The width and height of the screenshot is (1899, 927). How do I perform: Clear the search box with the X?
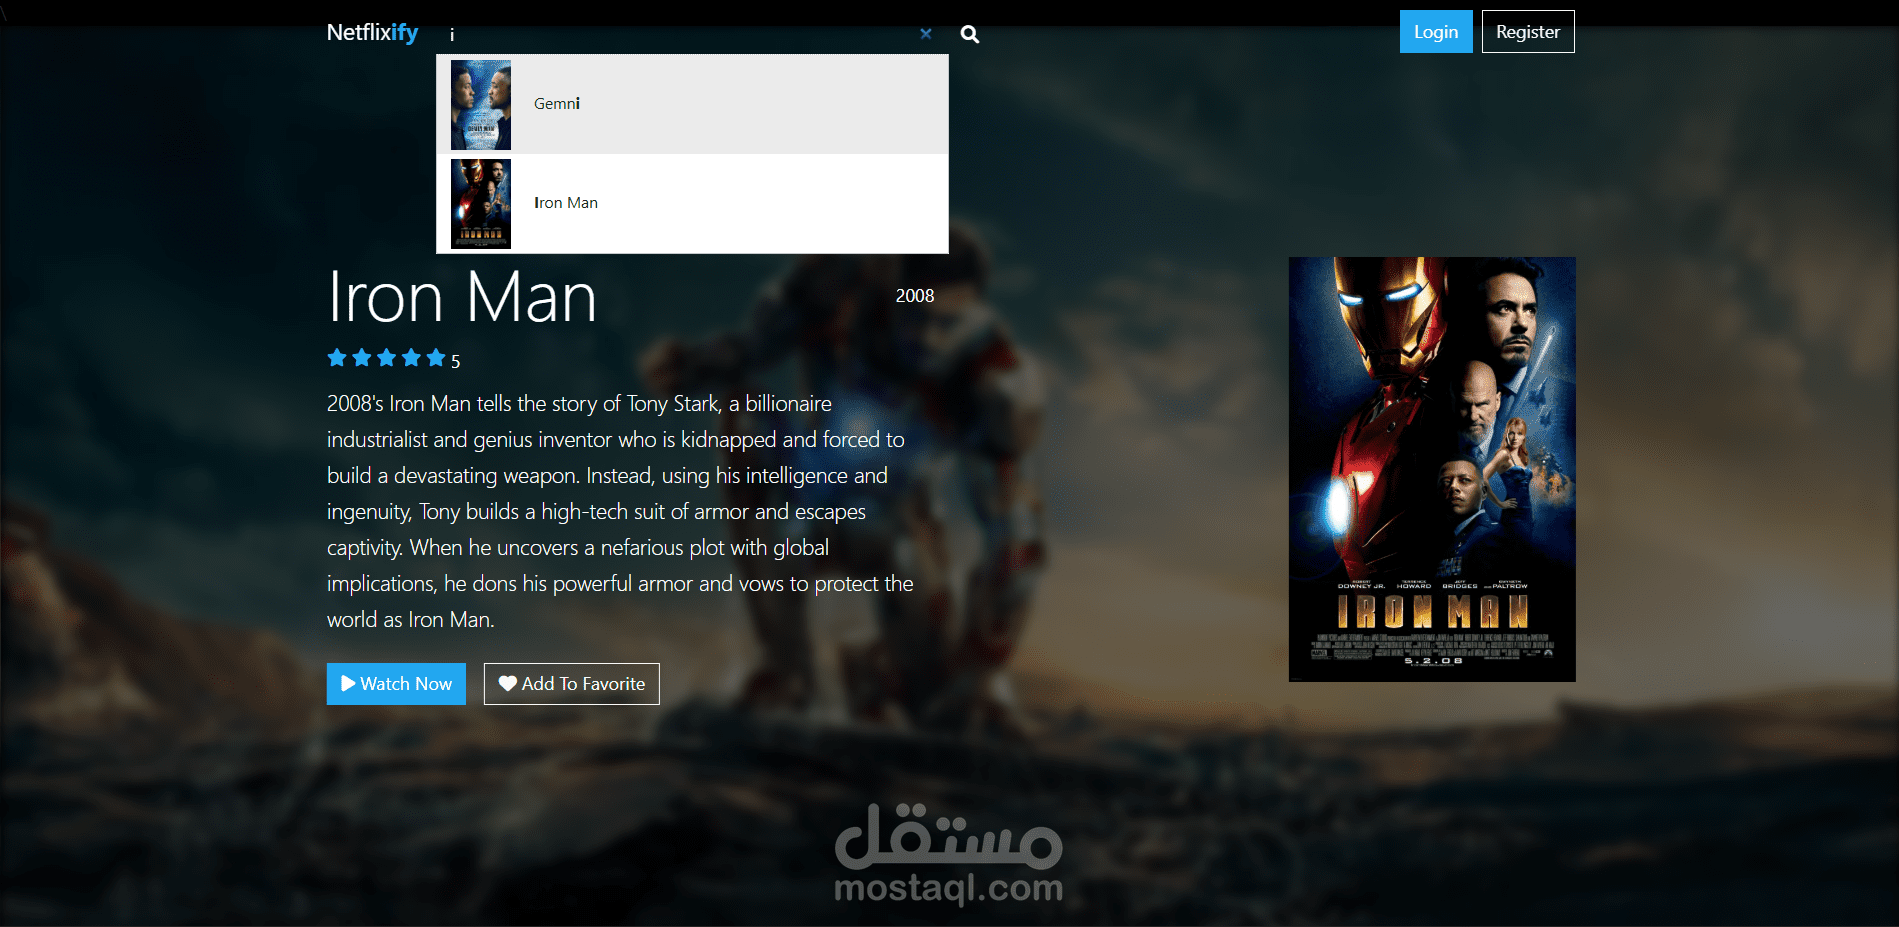[x=926, y=34]
